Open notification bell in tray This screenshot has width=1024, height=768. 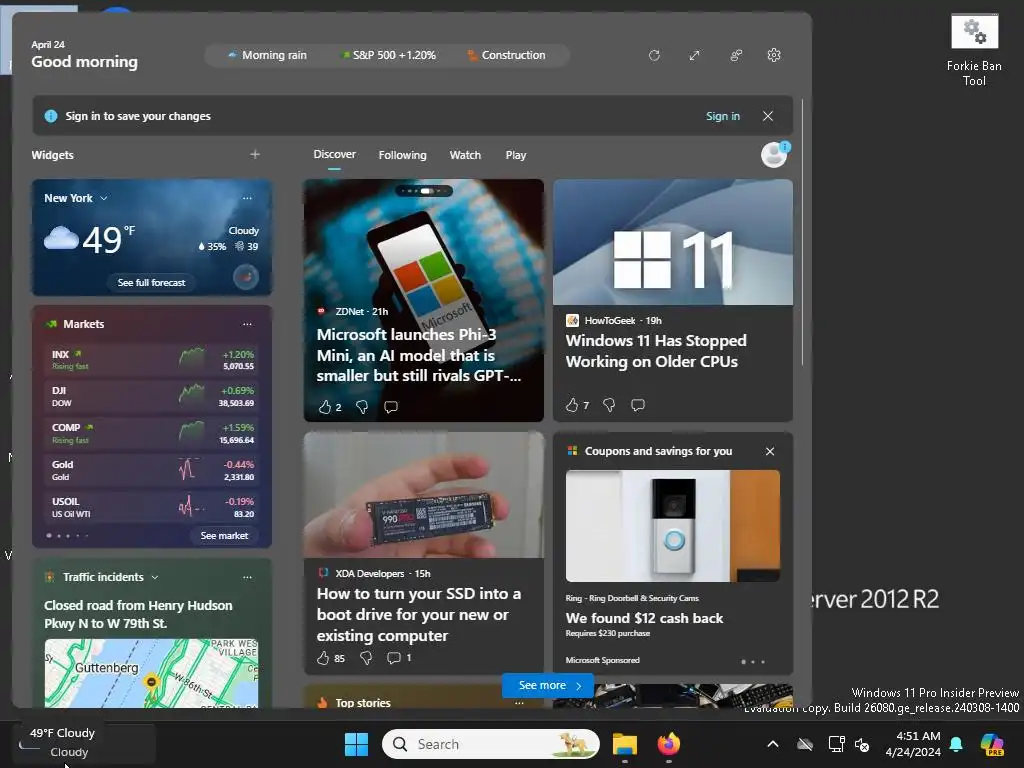956,744
